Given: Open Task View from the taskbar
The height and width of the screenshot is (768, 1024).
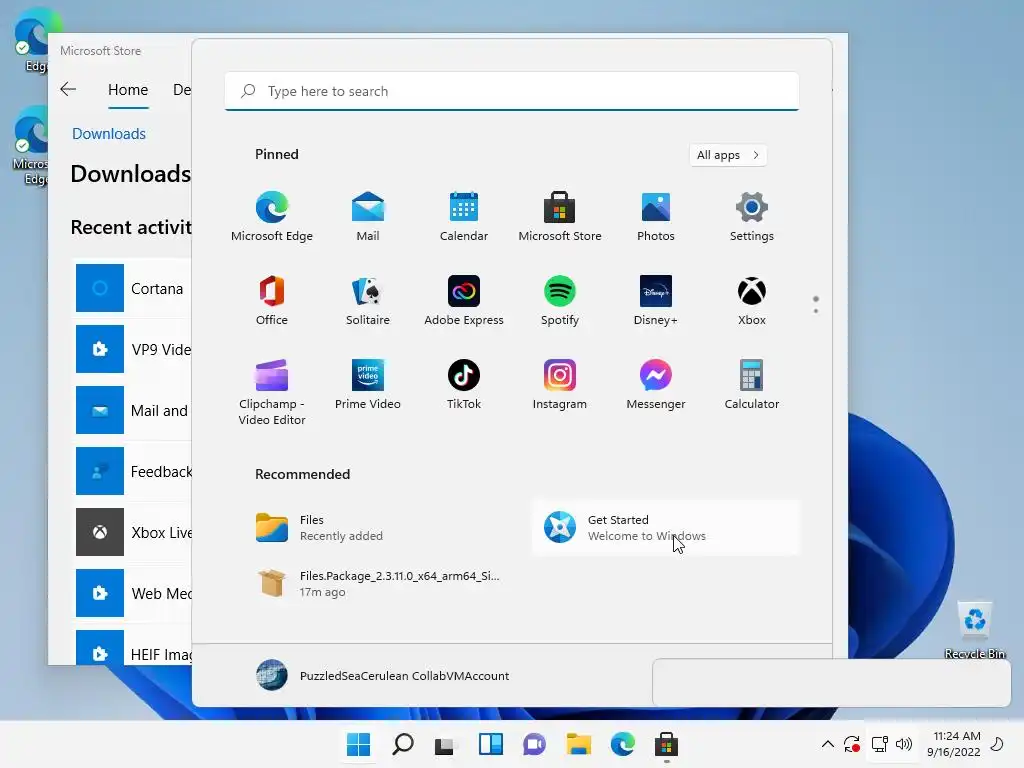Looking at the screenshot, I should coord(446,744).
